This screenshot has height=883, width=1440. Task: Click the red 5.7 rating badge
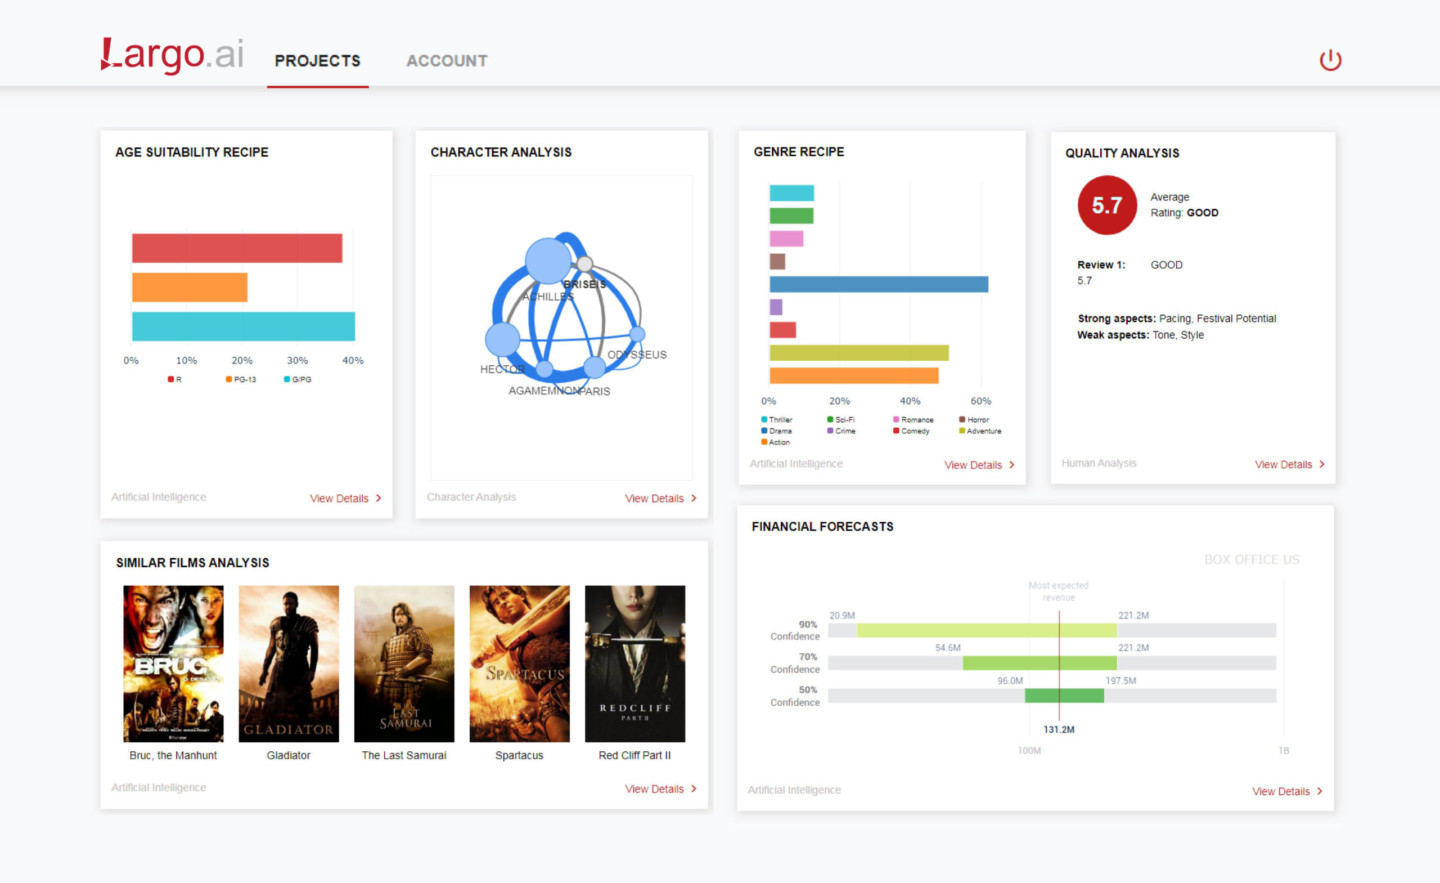tap(1107, 205)
